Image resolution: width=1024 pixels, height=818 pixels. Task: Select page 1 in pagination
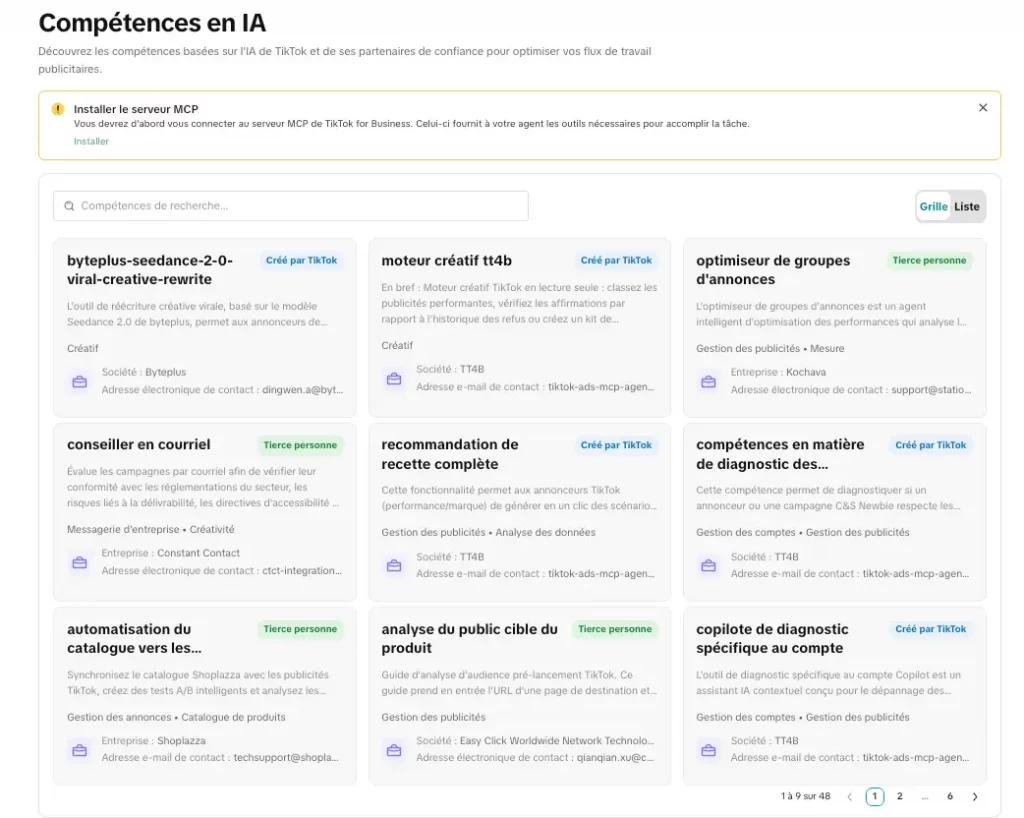pos(874,796)
